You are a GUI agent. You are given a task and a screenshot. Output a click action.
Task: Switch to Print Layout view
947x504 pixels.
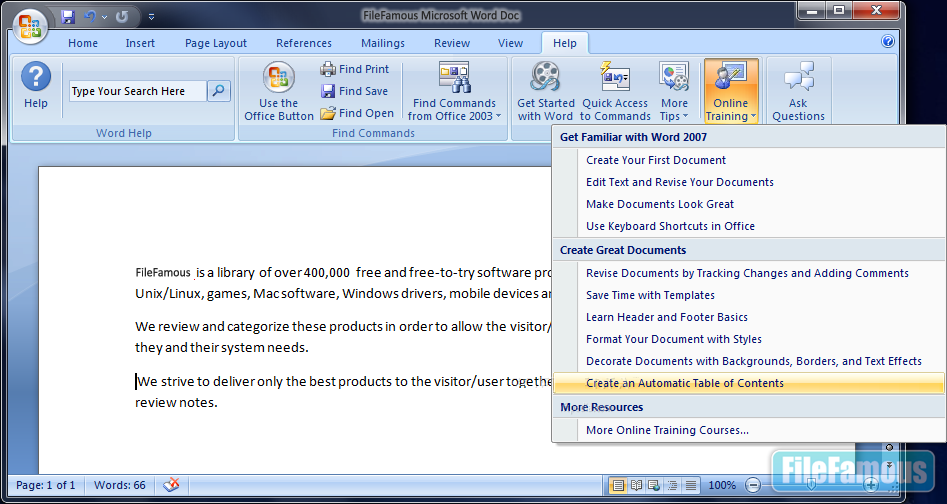click(617, 485)
